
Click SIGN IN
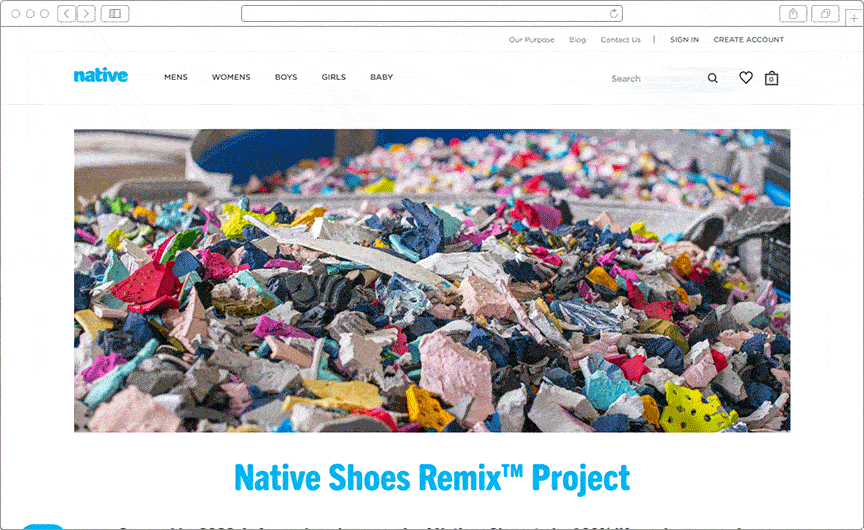pyautogui.click(x=684, y=40)
